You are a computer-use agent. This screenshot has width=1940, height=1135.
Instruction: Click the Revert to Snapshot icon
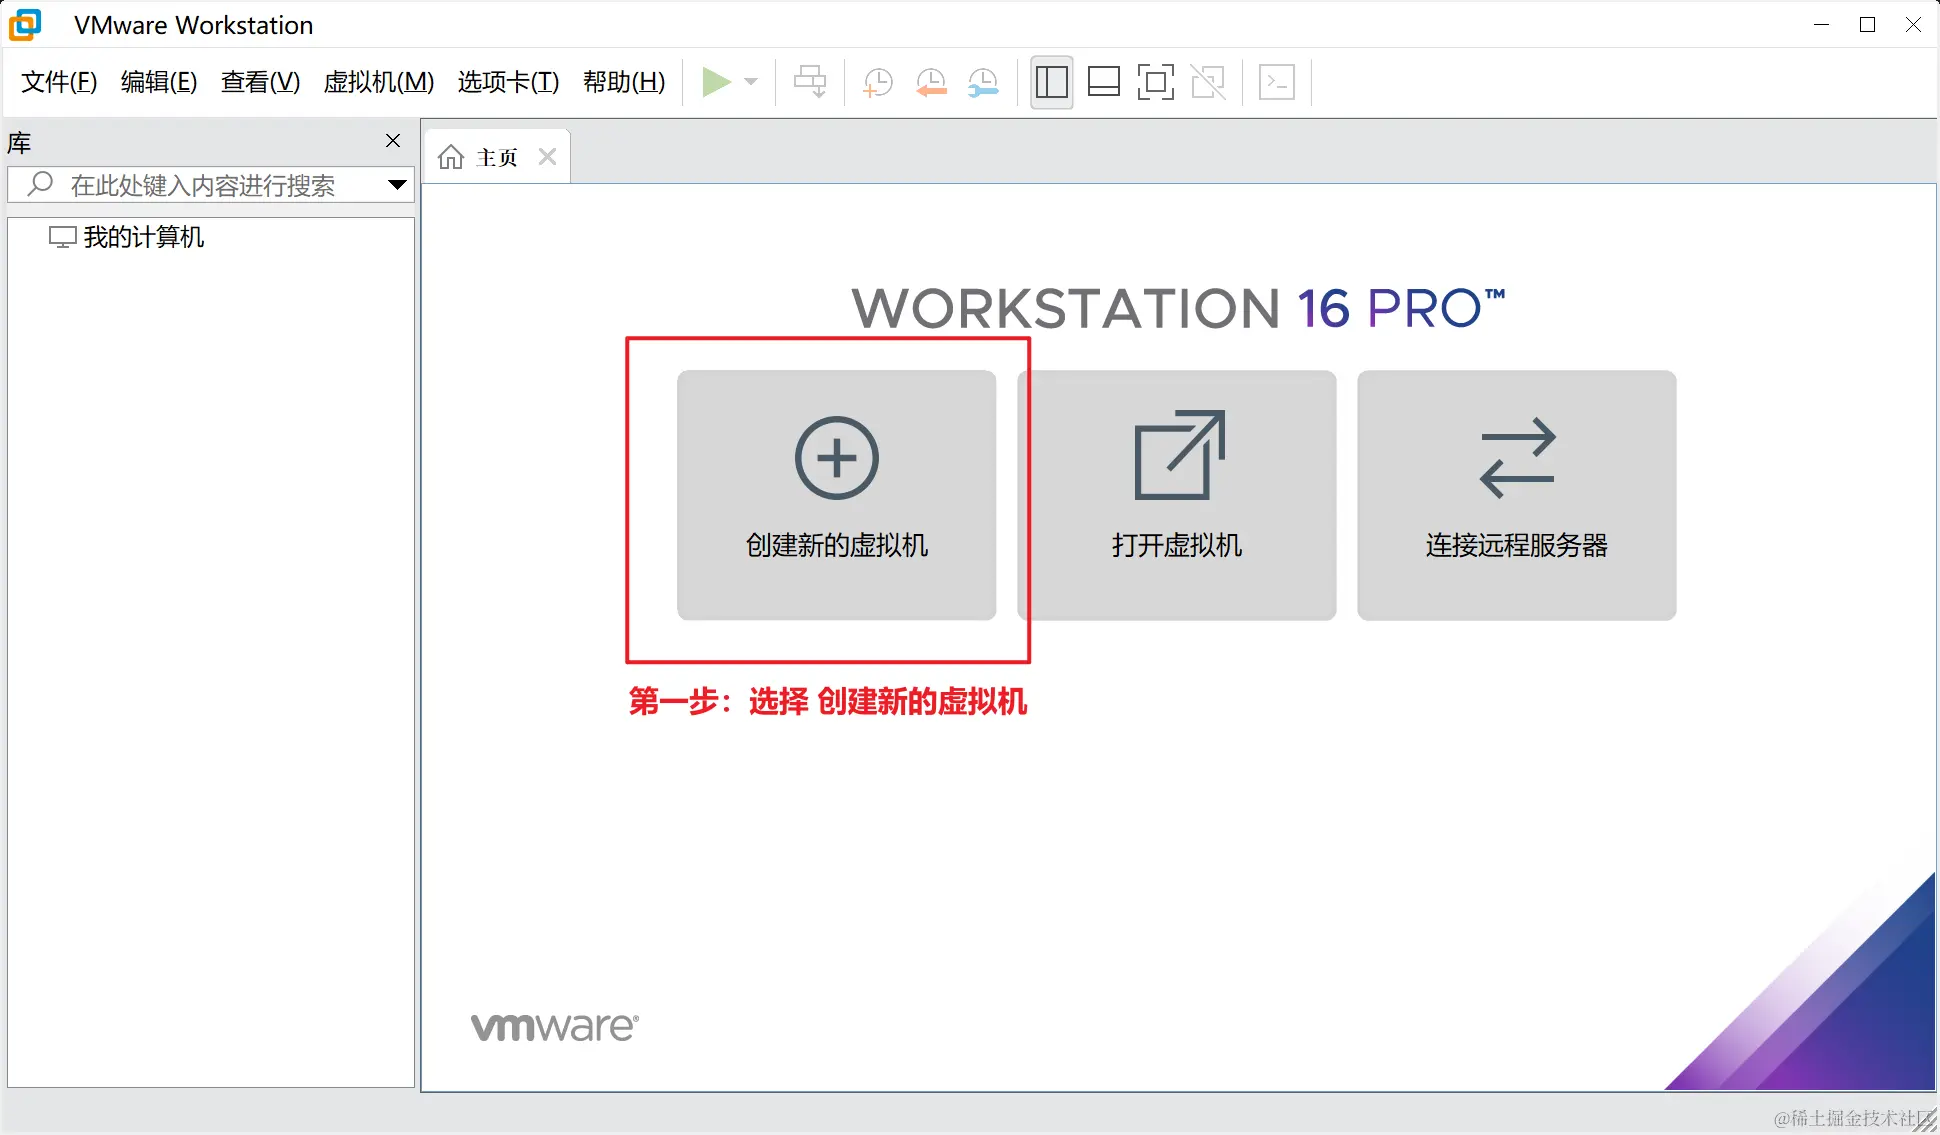pos(931,82)
